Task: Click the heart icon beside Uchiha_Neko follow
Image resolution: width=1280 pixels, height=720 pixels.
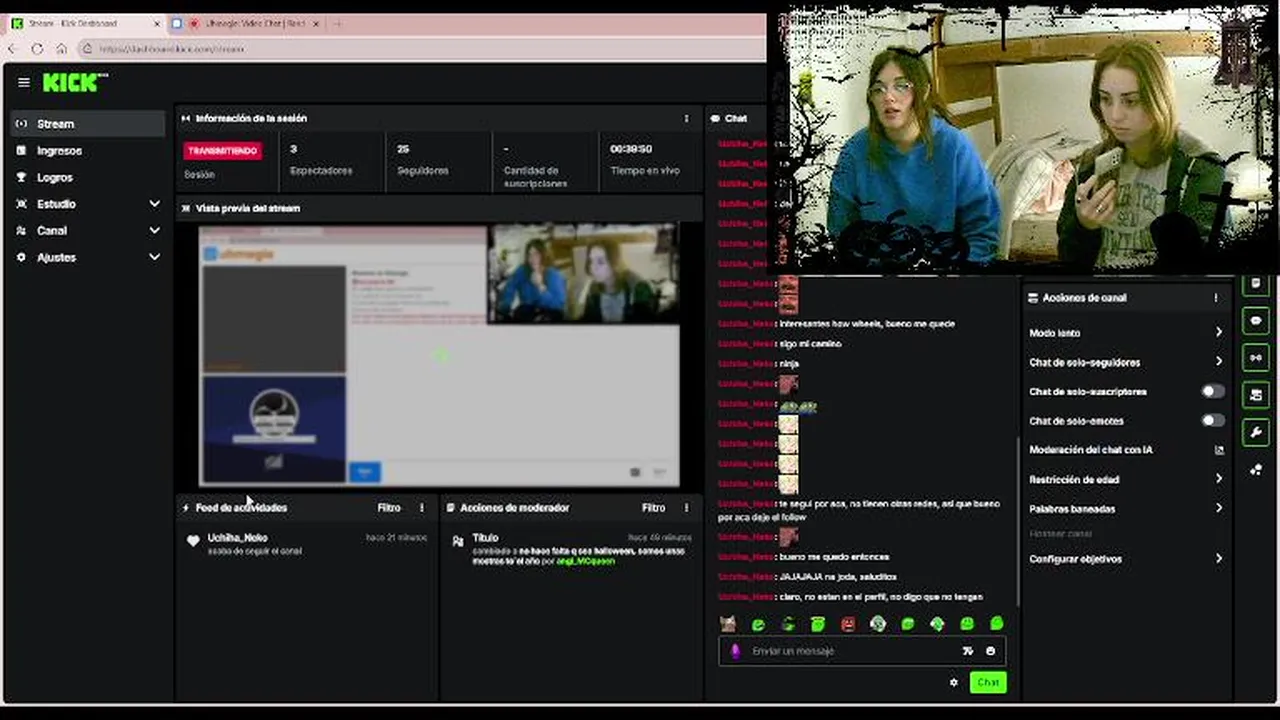Action: point(193,541)
